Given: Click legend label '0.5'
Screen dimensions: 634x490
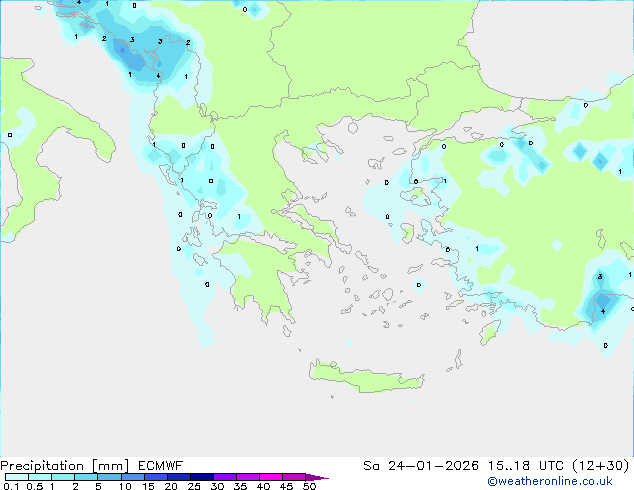Looking at the screenshot, I should coord(35,486).
